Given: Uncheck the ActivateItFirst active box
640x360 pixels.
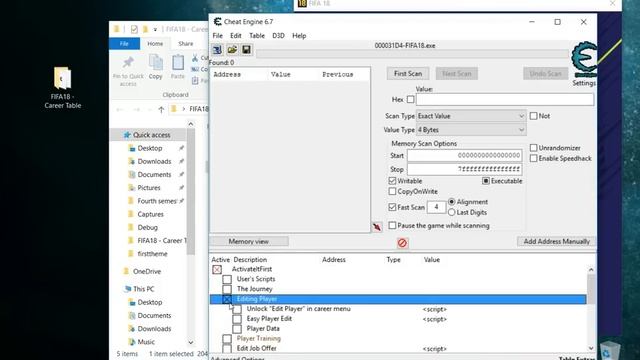Looking at the screenshot, I should (217, 269).
